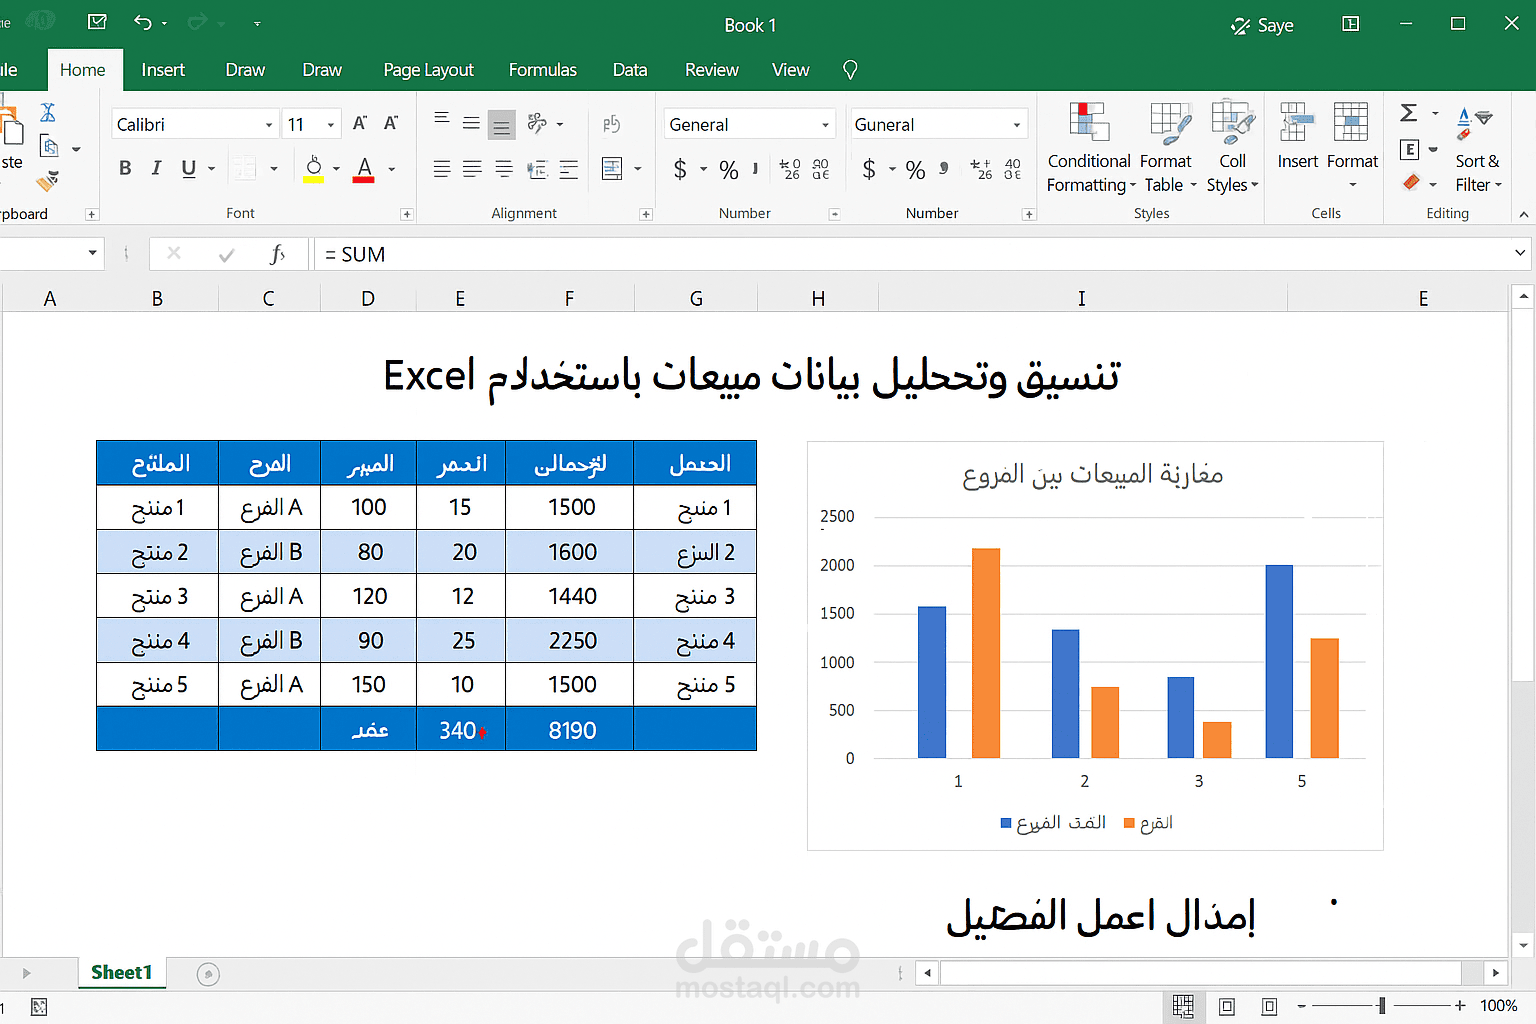
Task: Click the Insert cells icon
Action: click(x=1296, y=121)
